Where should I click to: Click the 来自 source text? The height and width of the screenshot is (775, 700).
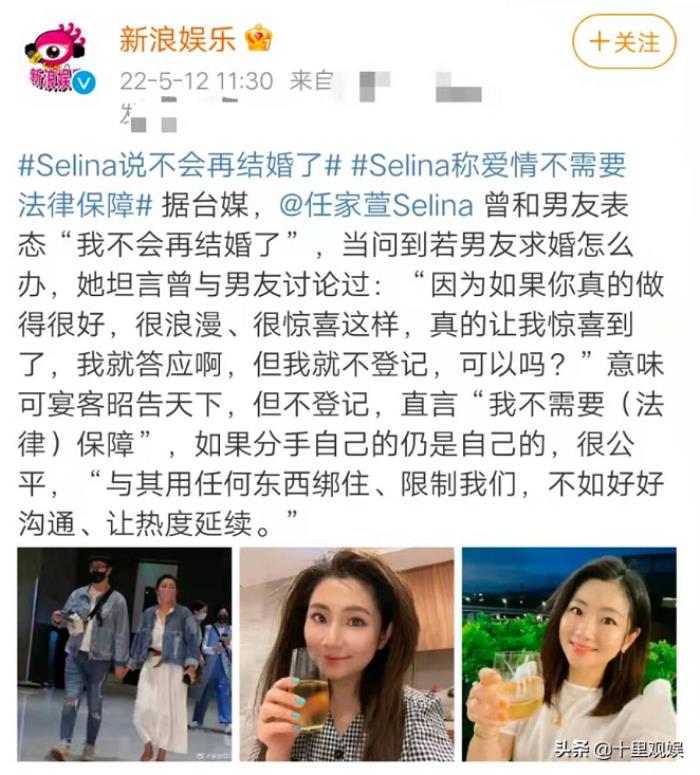click(x=310, y=81)
